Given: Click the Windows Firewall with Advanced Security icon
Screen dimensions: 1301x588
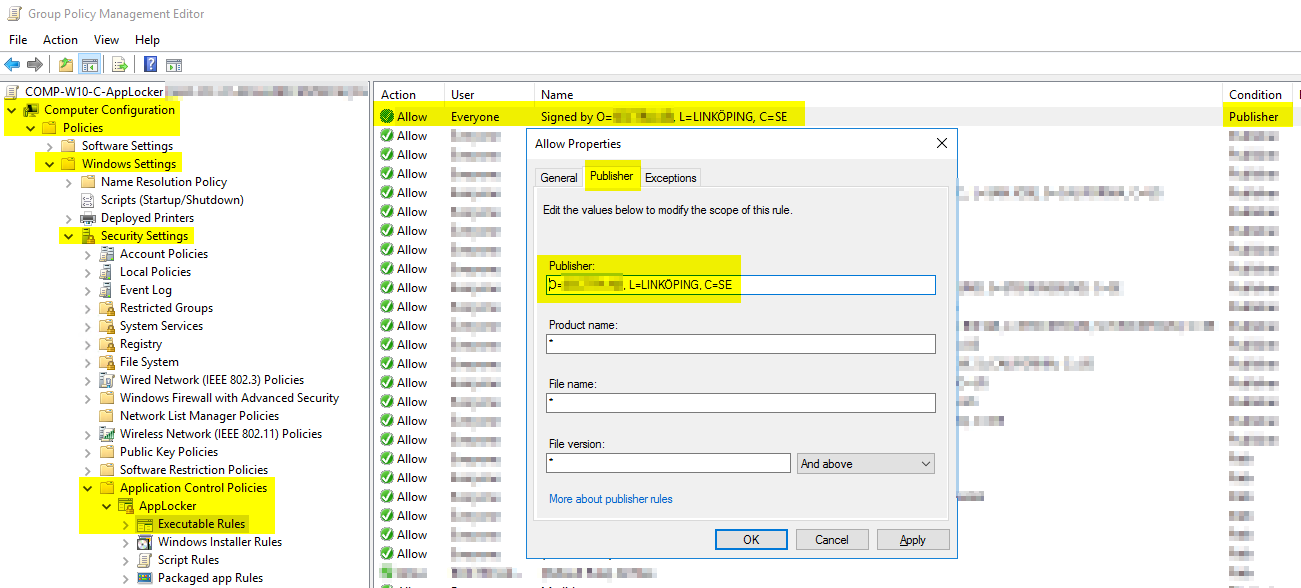Looking at the screenshot, I should (x=107, y=398).
